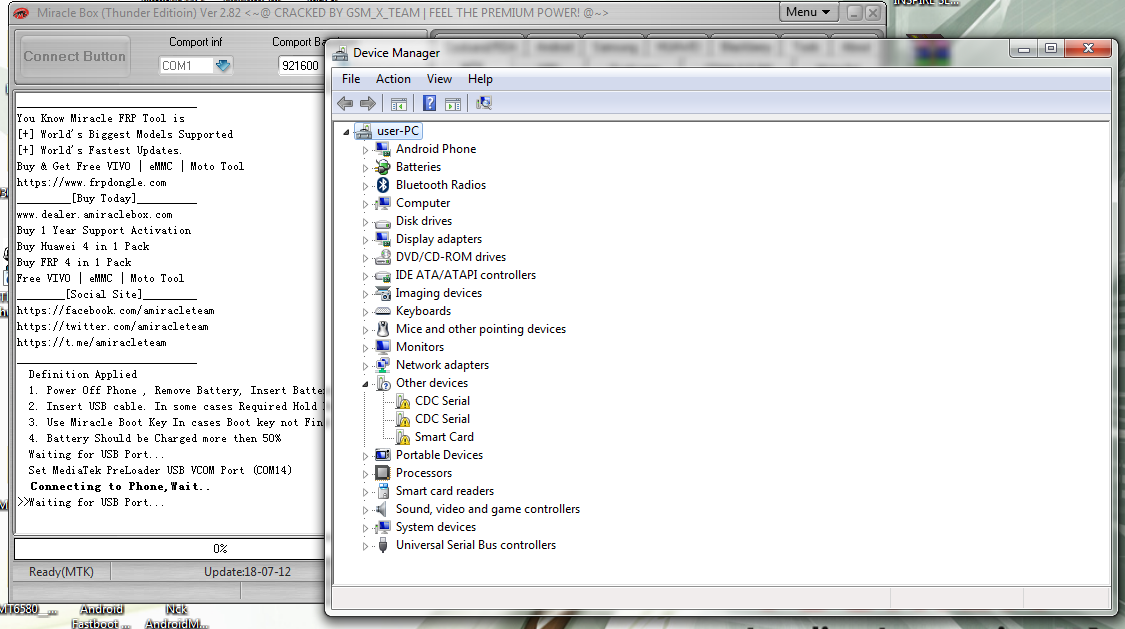Click the 'Buy Huawei 4 in 1 Pack' line
The image size is (1125, 629).
pyautogui.click(x=83, y=246)
